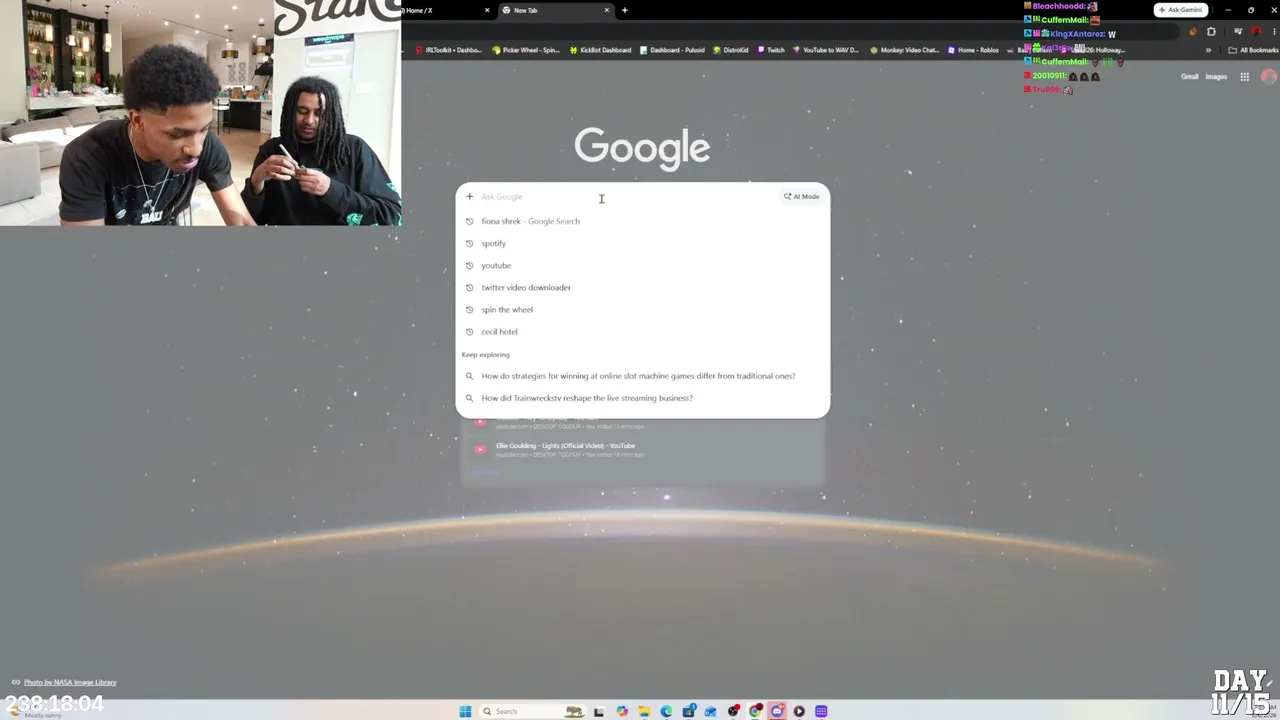This screenshot has height=720, width=1280.
Task: Click the plus icon in the search box
Action: [469, 196]
